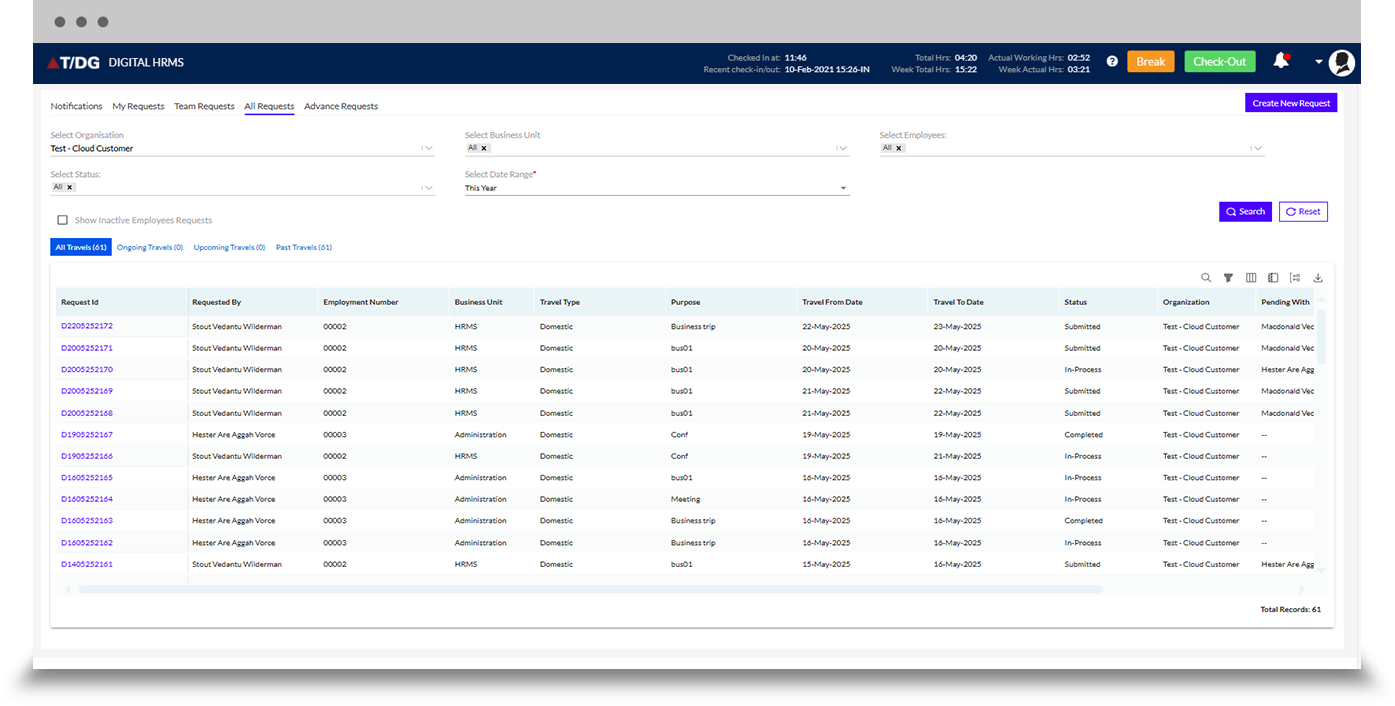Select the All Requests tab
Image resolution: width=1395 pixels, height=706 pixels.
[269, 106]
